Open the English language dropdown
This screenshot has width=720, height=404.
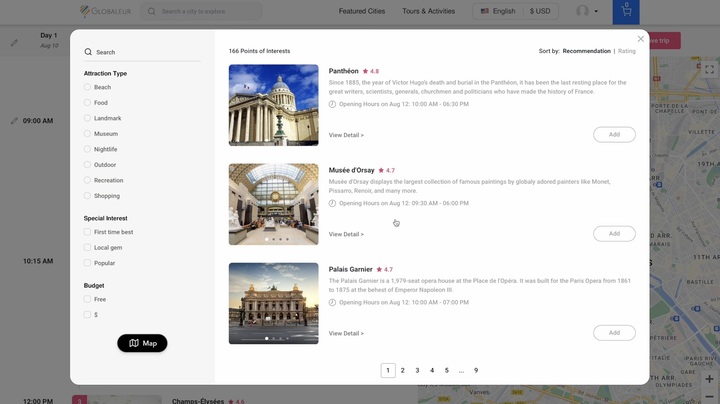click(498, 11)
